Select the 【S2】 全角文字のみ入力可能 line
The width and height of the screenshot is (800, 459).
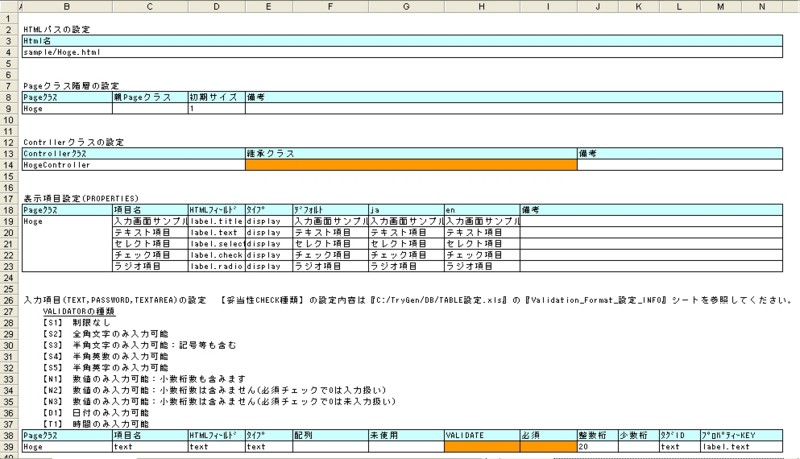[x=105, y=334]
